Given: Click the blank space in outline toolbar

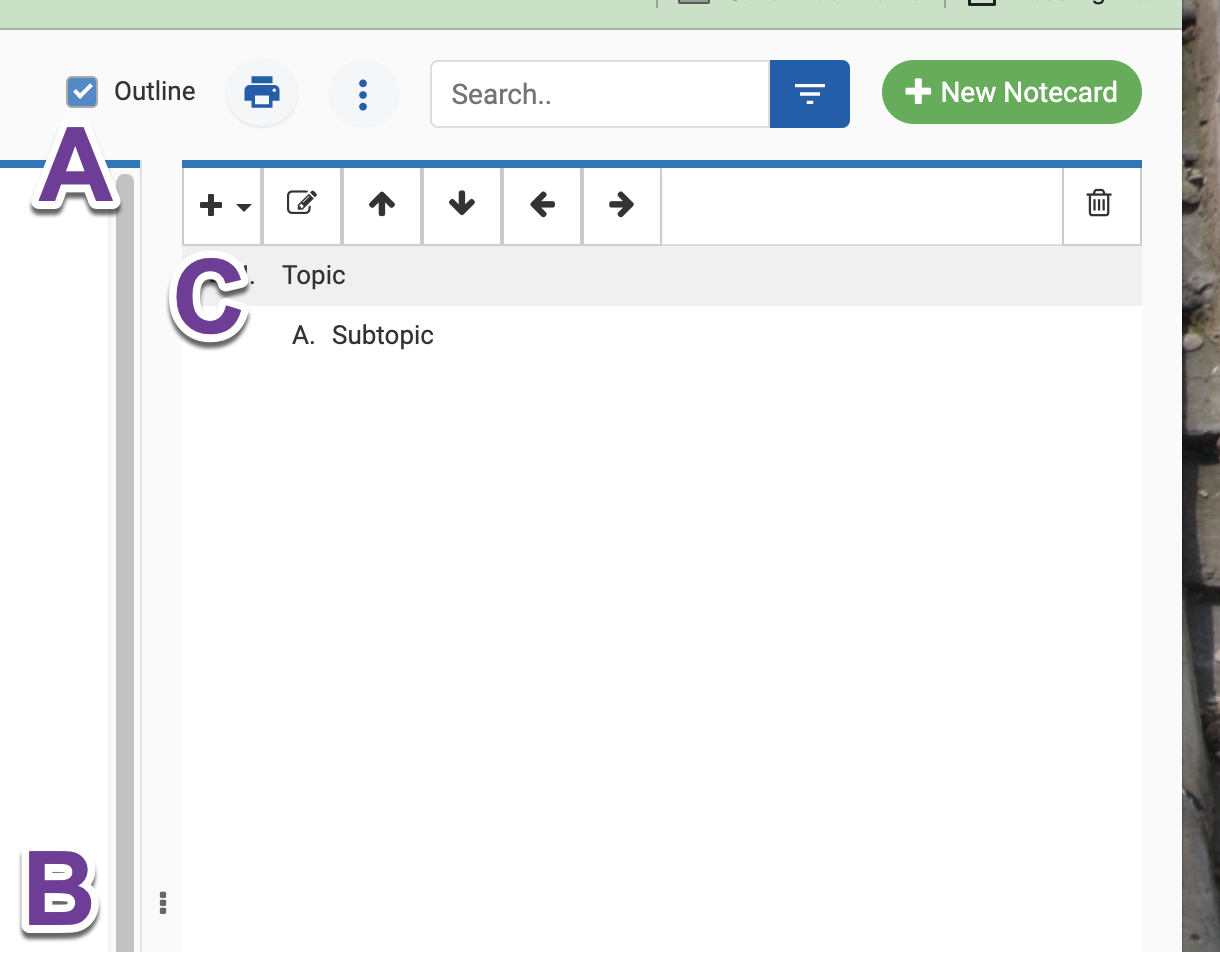Looking at the screenshot, I should click(x=860, y=205).
